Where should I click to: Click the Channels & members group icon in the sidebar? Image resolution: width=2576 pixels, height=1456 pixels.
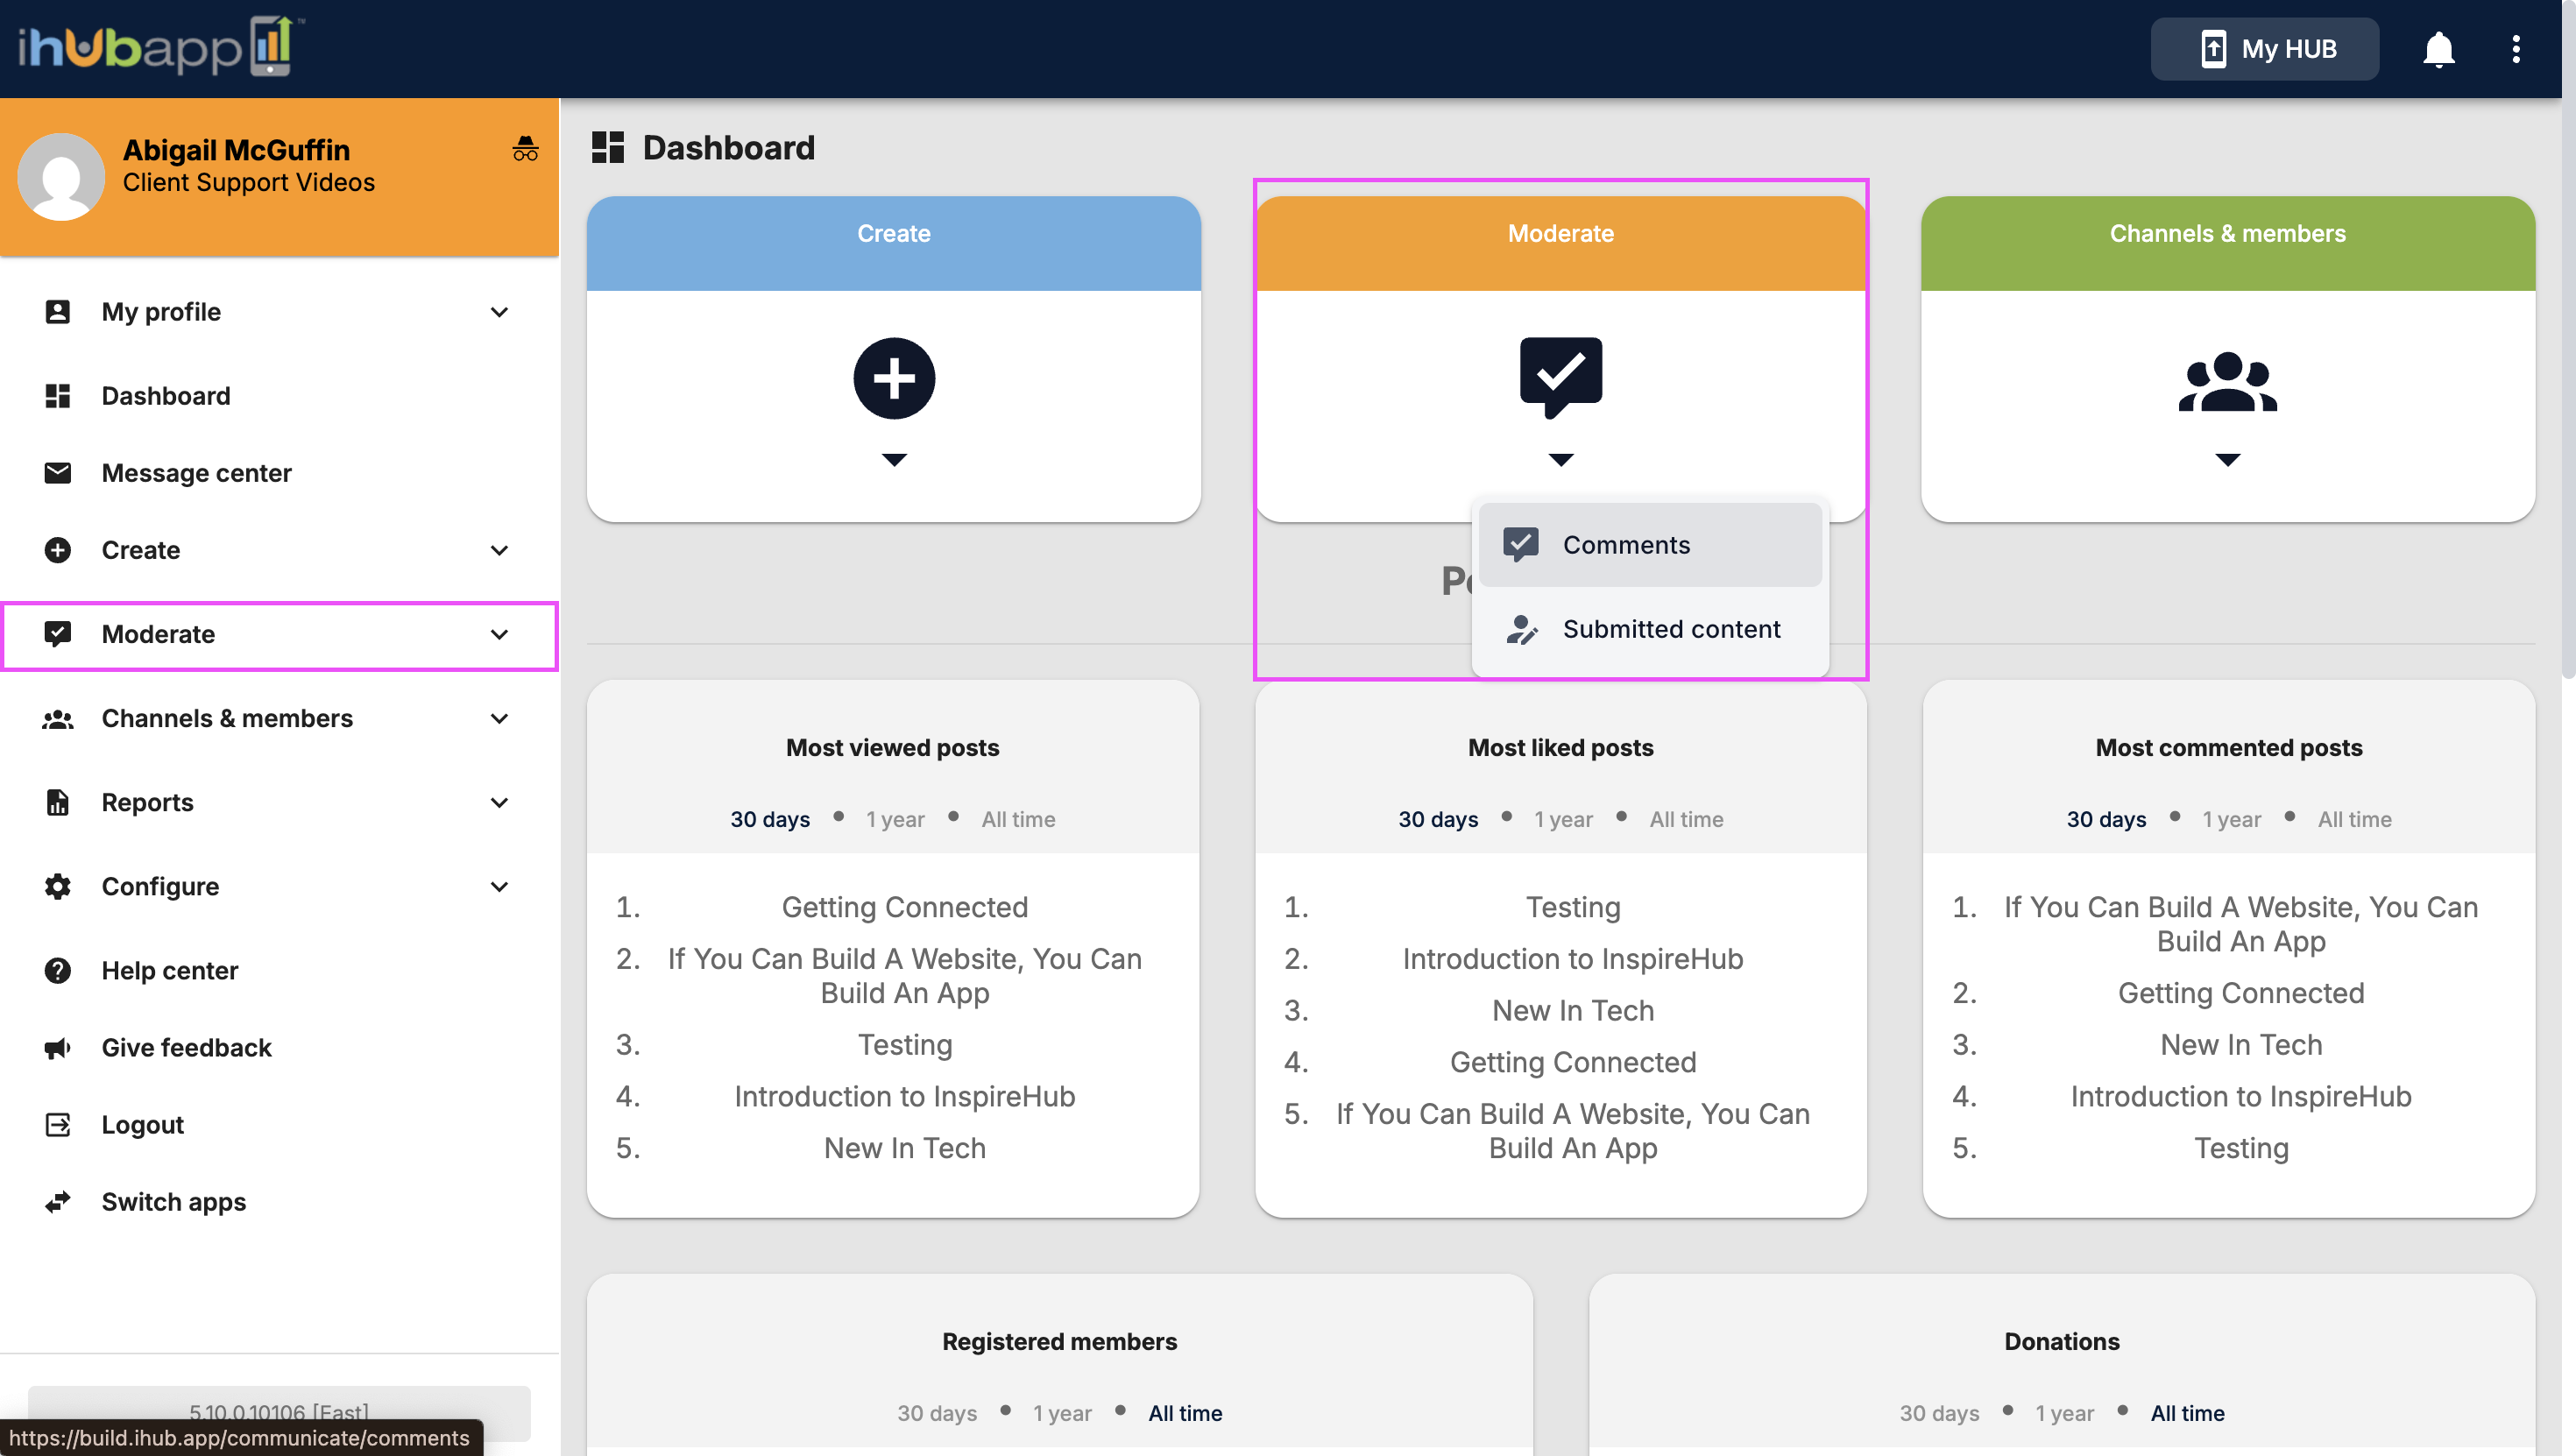(x=58, y=718)
